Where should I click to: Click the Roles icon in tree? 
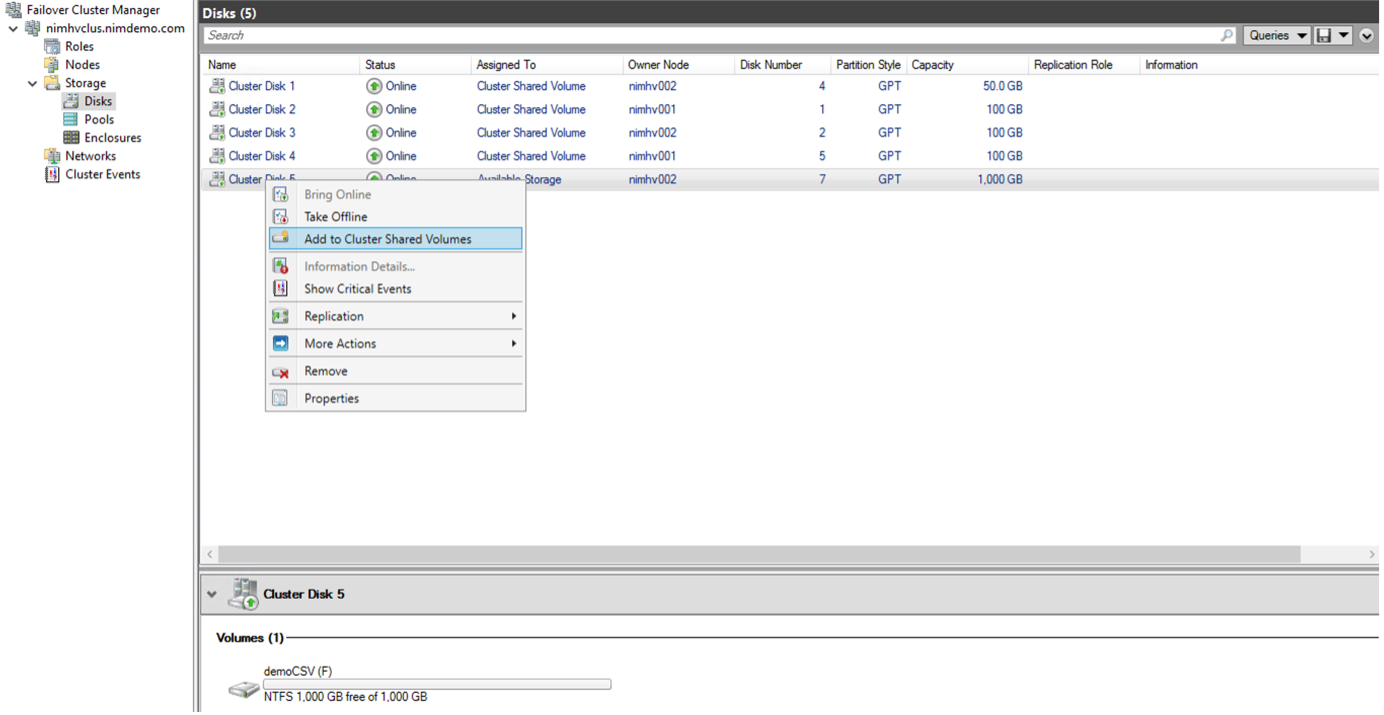coord(52,47)
